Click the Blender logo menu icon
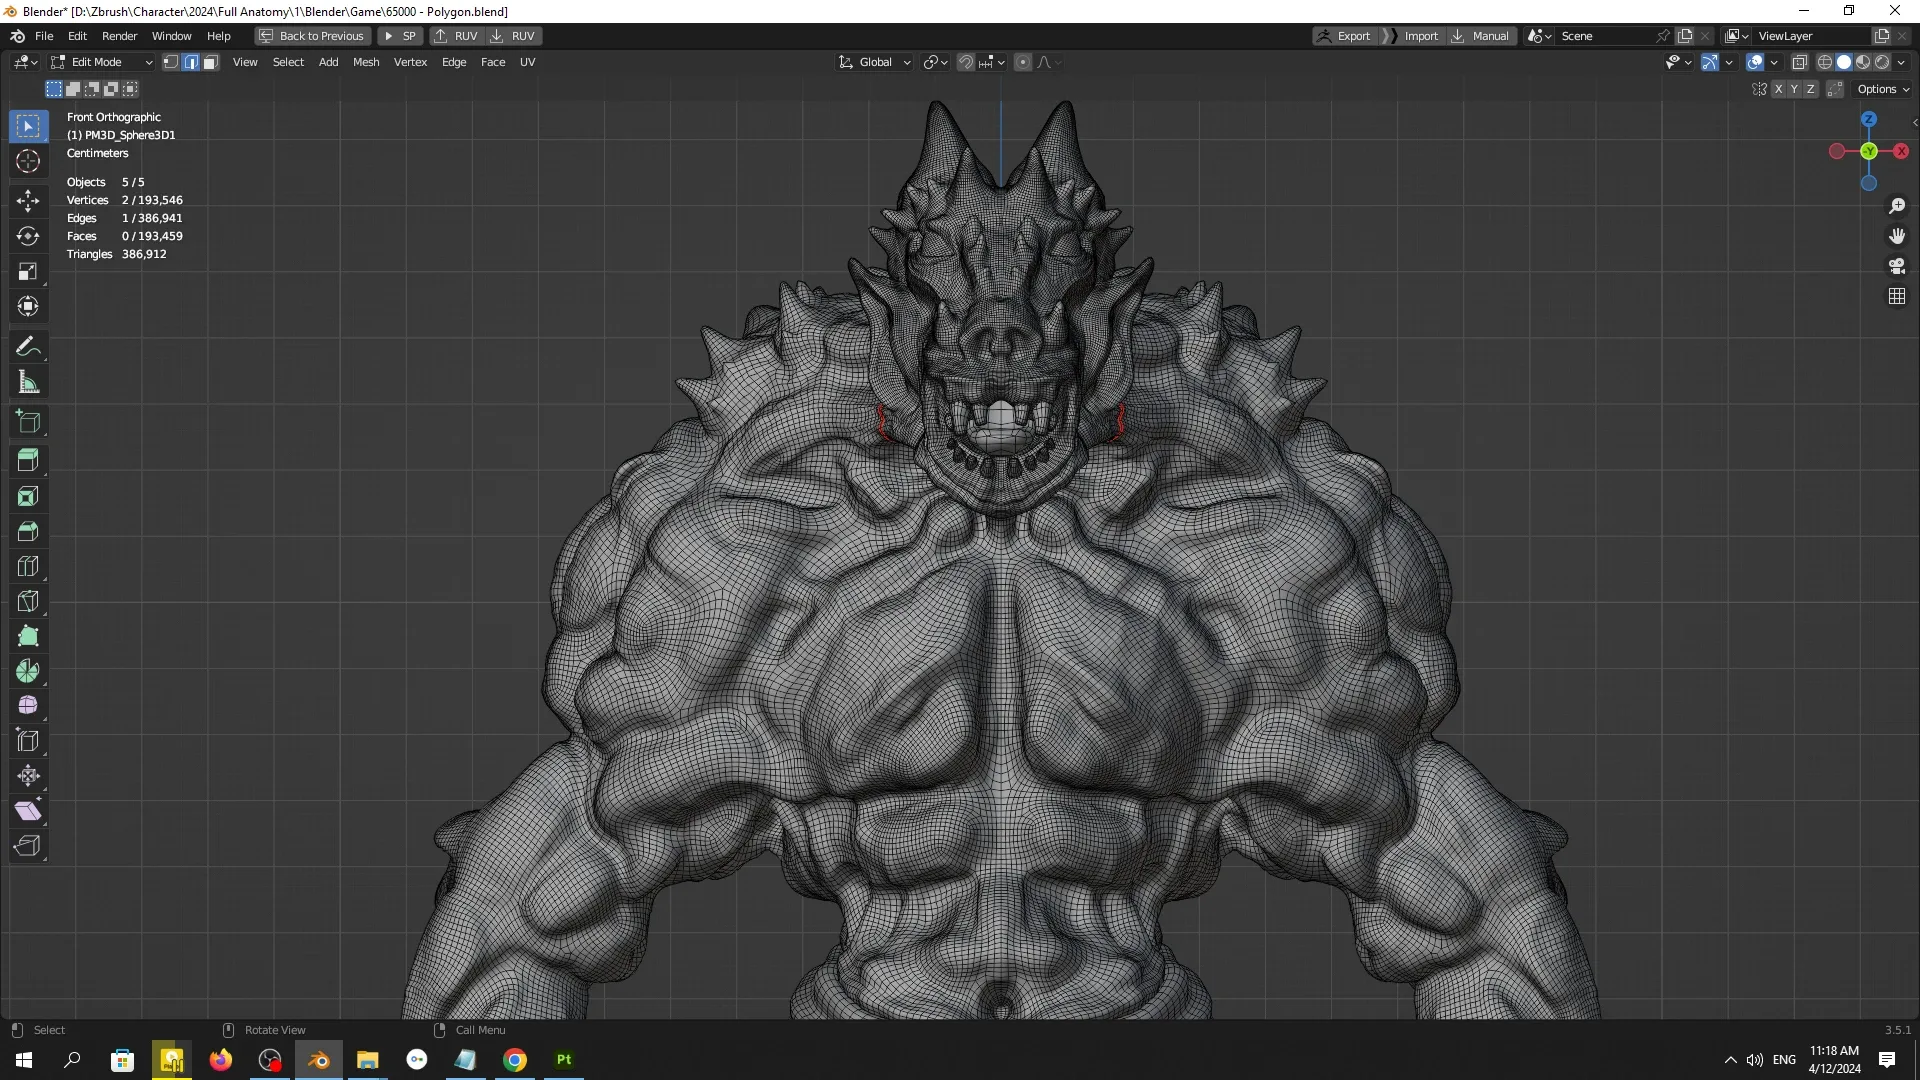 [17, 36]
